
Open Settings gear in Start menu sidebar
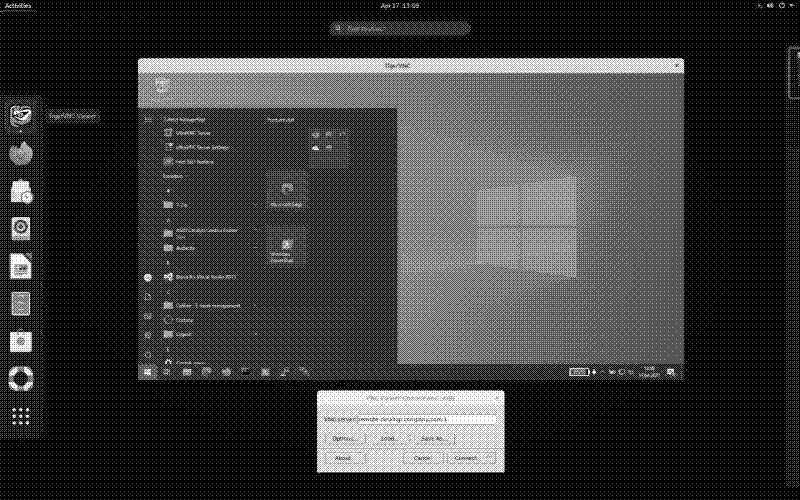[x=148, y=335]
